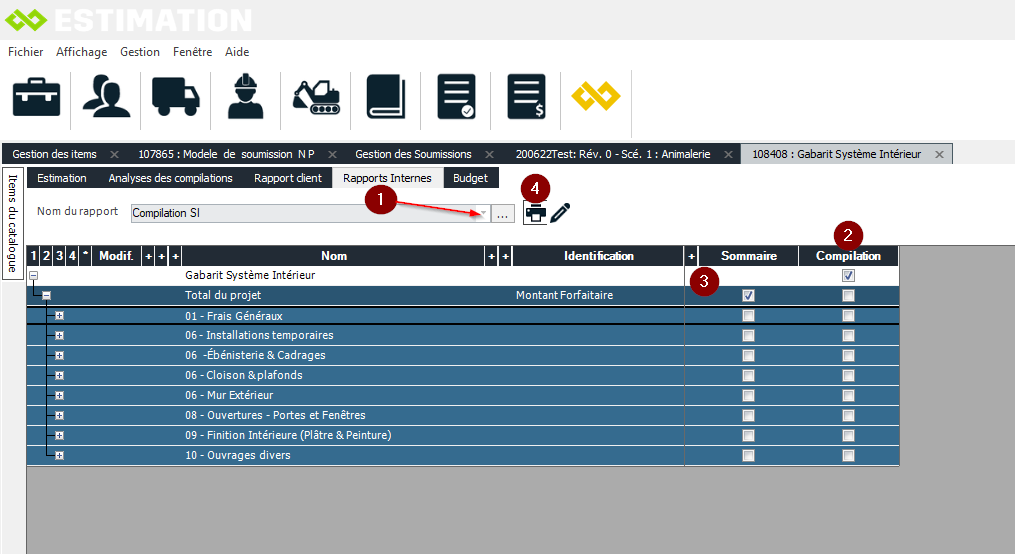Open the Items du catalogue side panel
The width and height of the screenshot is (1015, 554).
pyautogui.click(x=12, y=222)
